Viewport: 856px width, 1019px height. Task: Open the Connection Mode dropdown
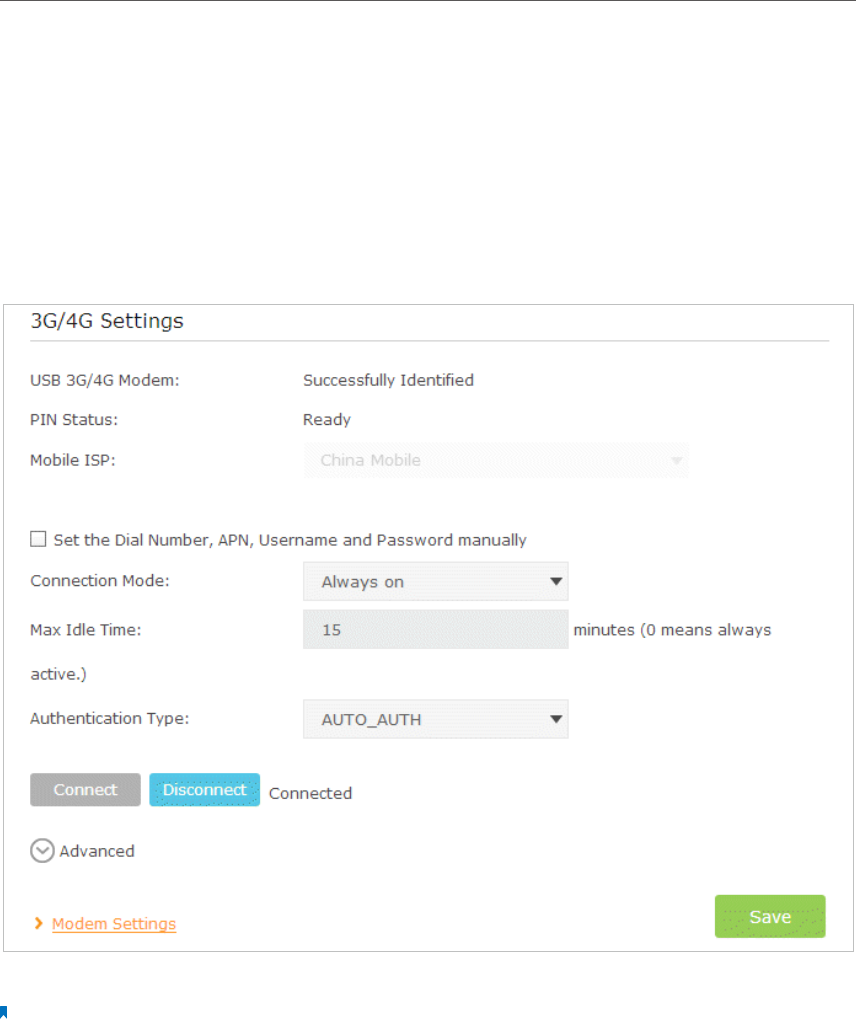(435, 581)
